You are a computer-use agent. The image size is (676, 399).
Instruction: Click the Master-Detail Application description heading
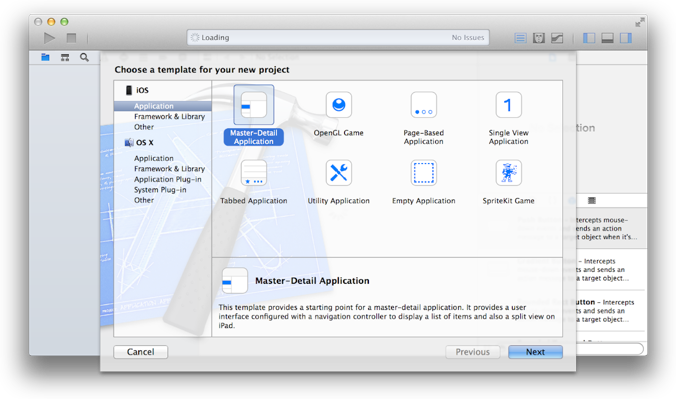point(312,281)
